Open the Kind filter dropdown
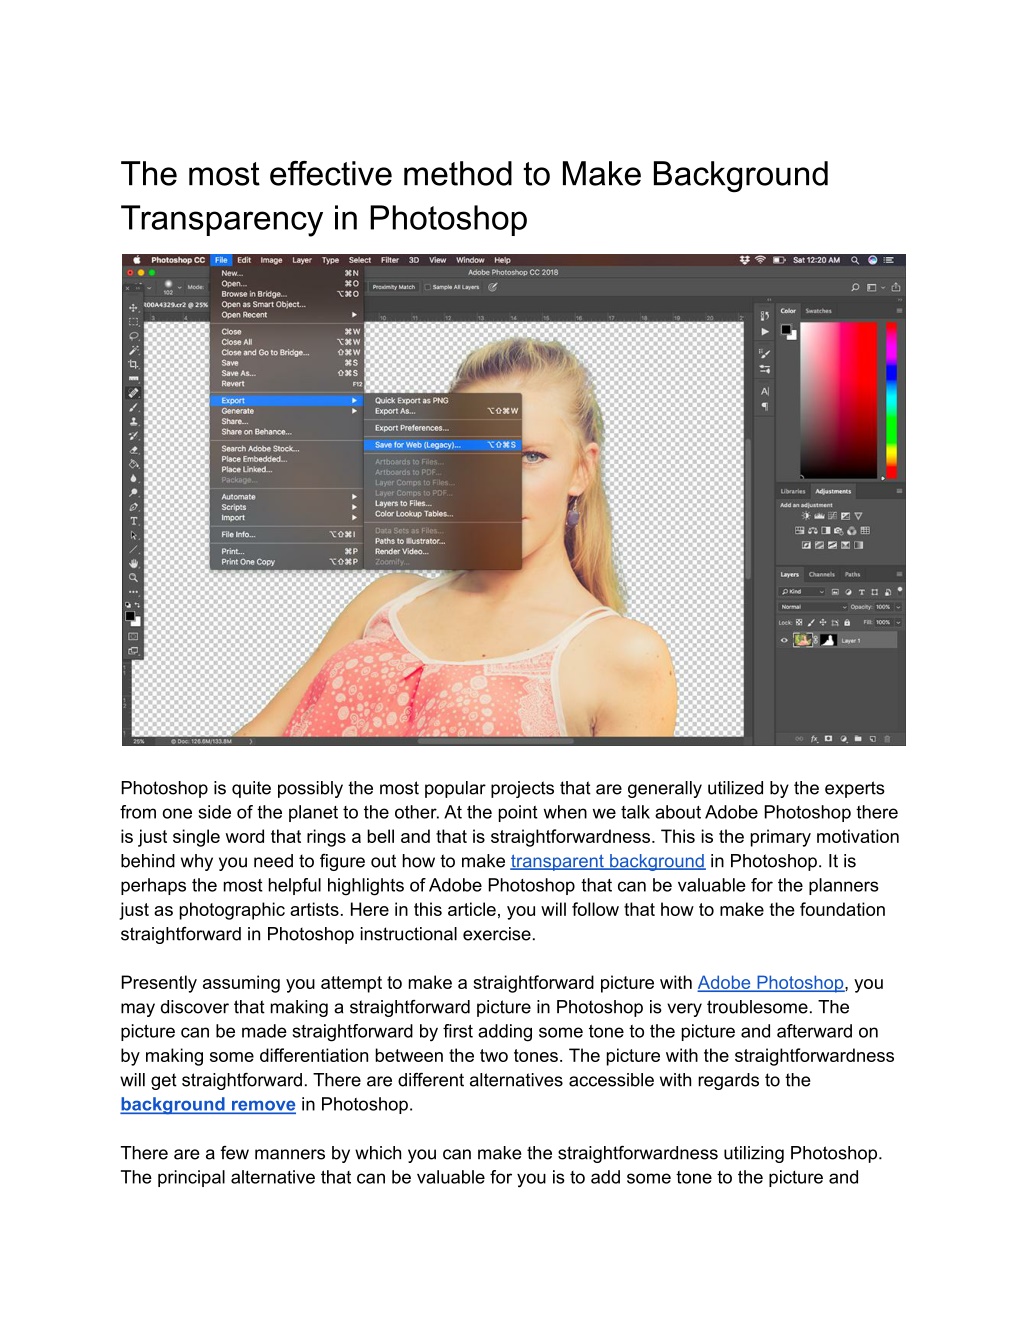Viewport: 1024px width, 1325px height. 802,592
